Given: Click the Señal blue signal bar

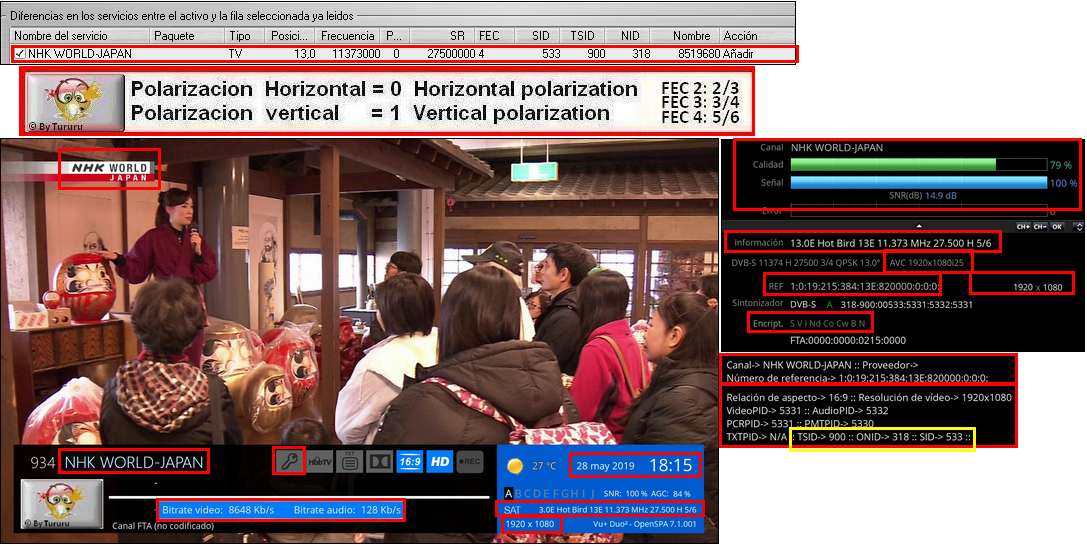Looking at the screenshot, I should point(919,182).
